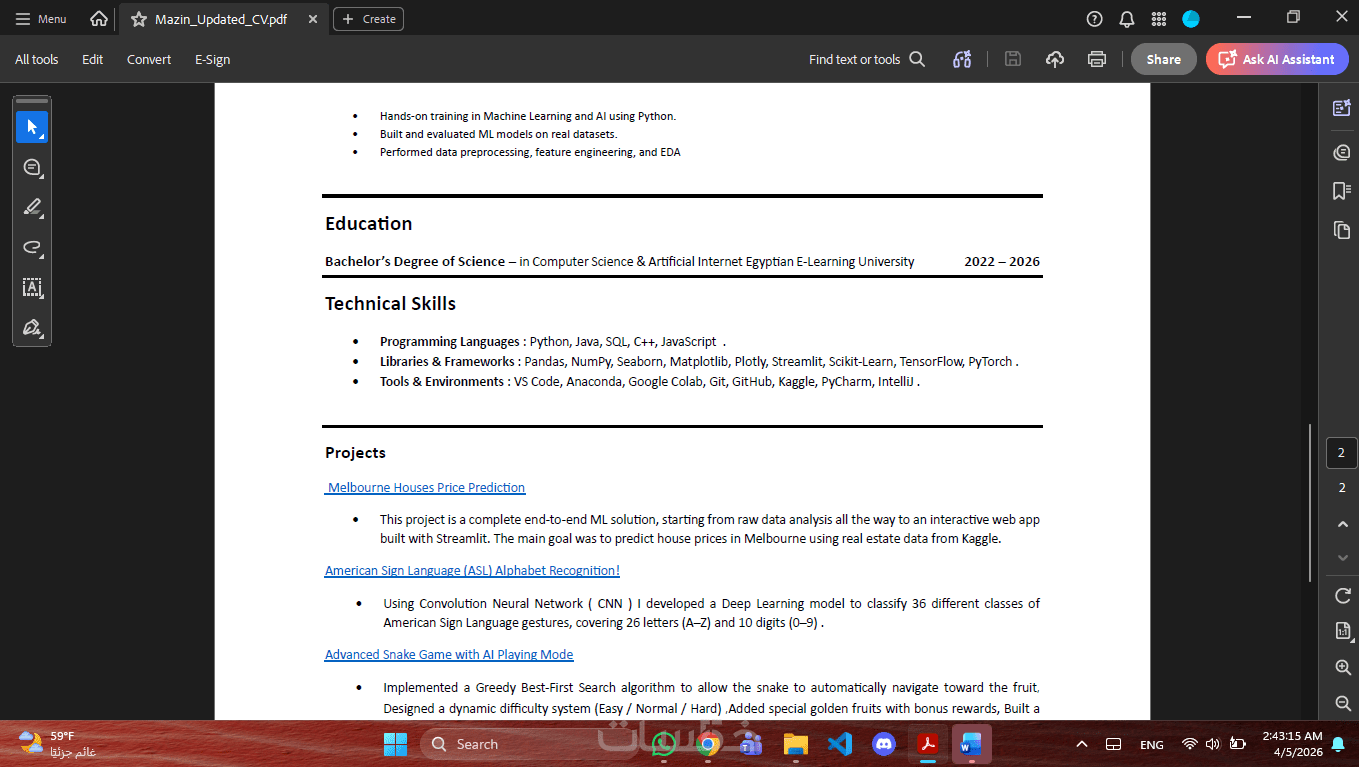Click the "Projects" heading text
This screenshot has height=767, width=1359.
click(355, 453)
